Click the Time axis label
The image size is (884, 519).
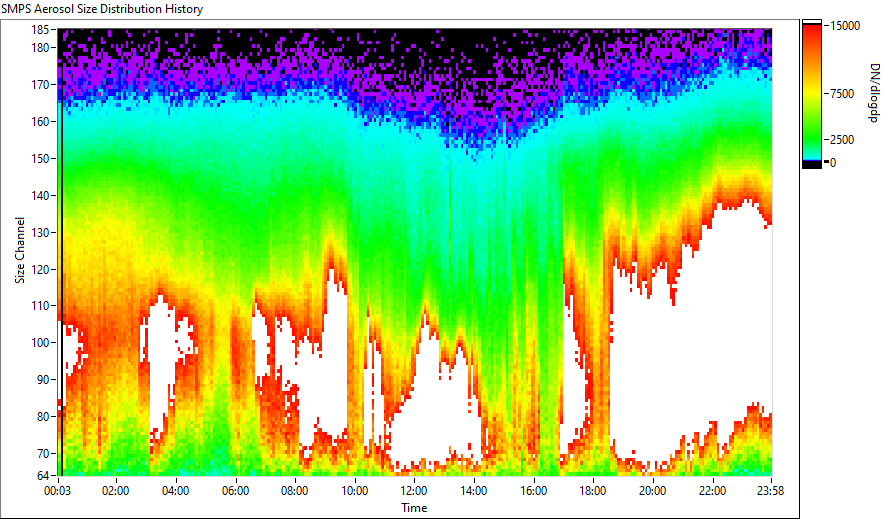(414, 508)
